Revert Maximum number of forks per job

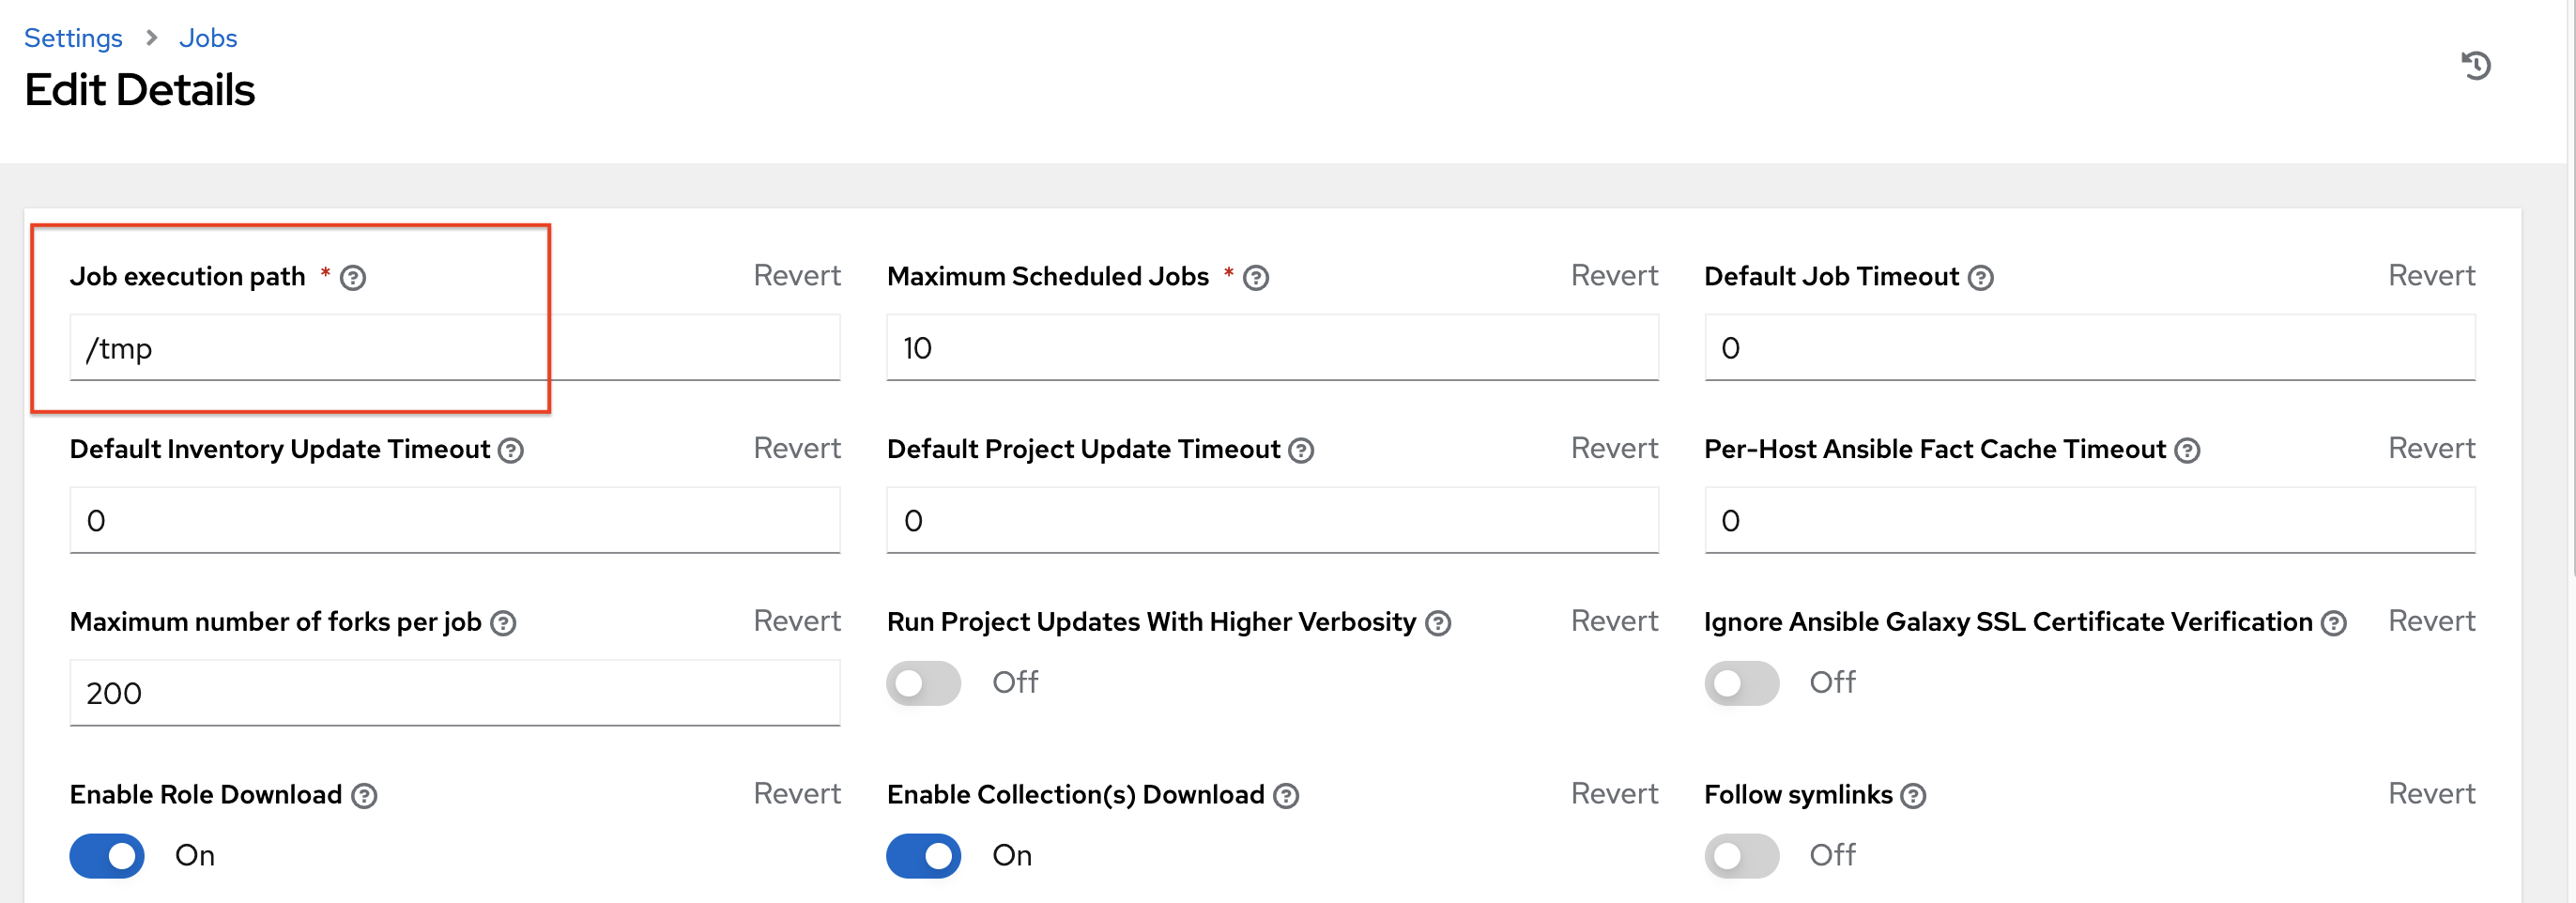coord(797,622)
